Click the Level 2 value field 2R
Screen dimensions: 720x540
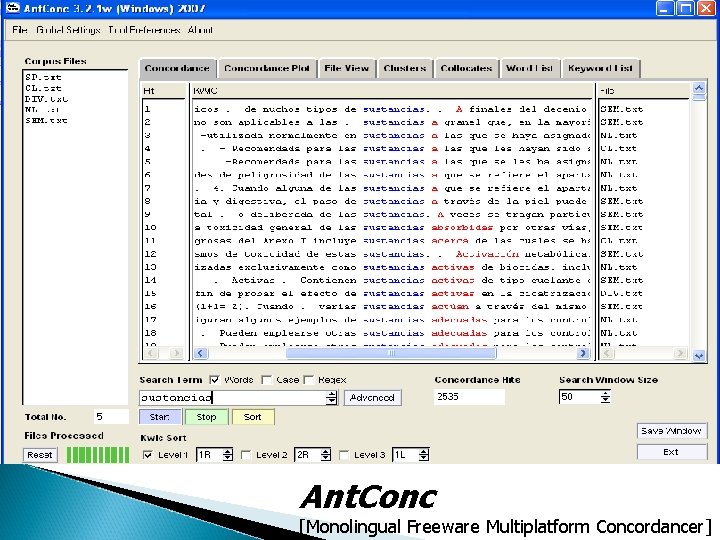[308, 455]
